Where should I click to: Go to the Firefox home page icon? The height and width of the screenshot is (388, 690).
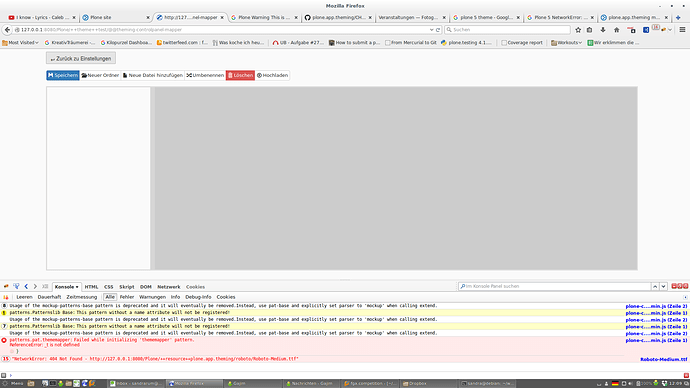coord(617,29)
